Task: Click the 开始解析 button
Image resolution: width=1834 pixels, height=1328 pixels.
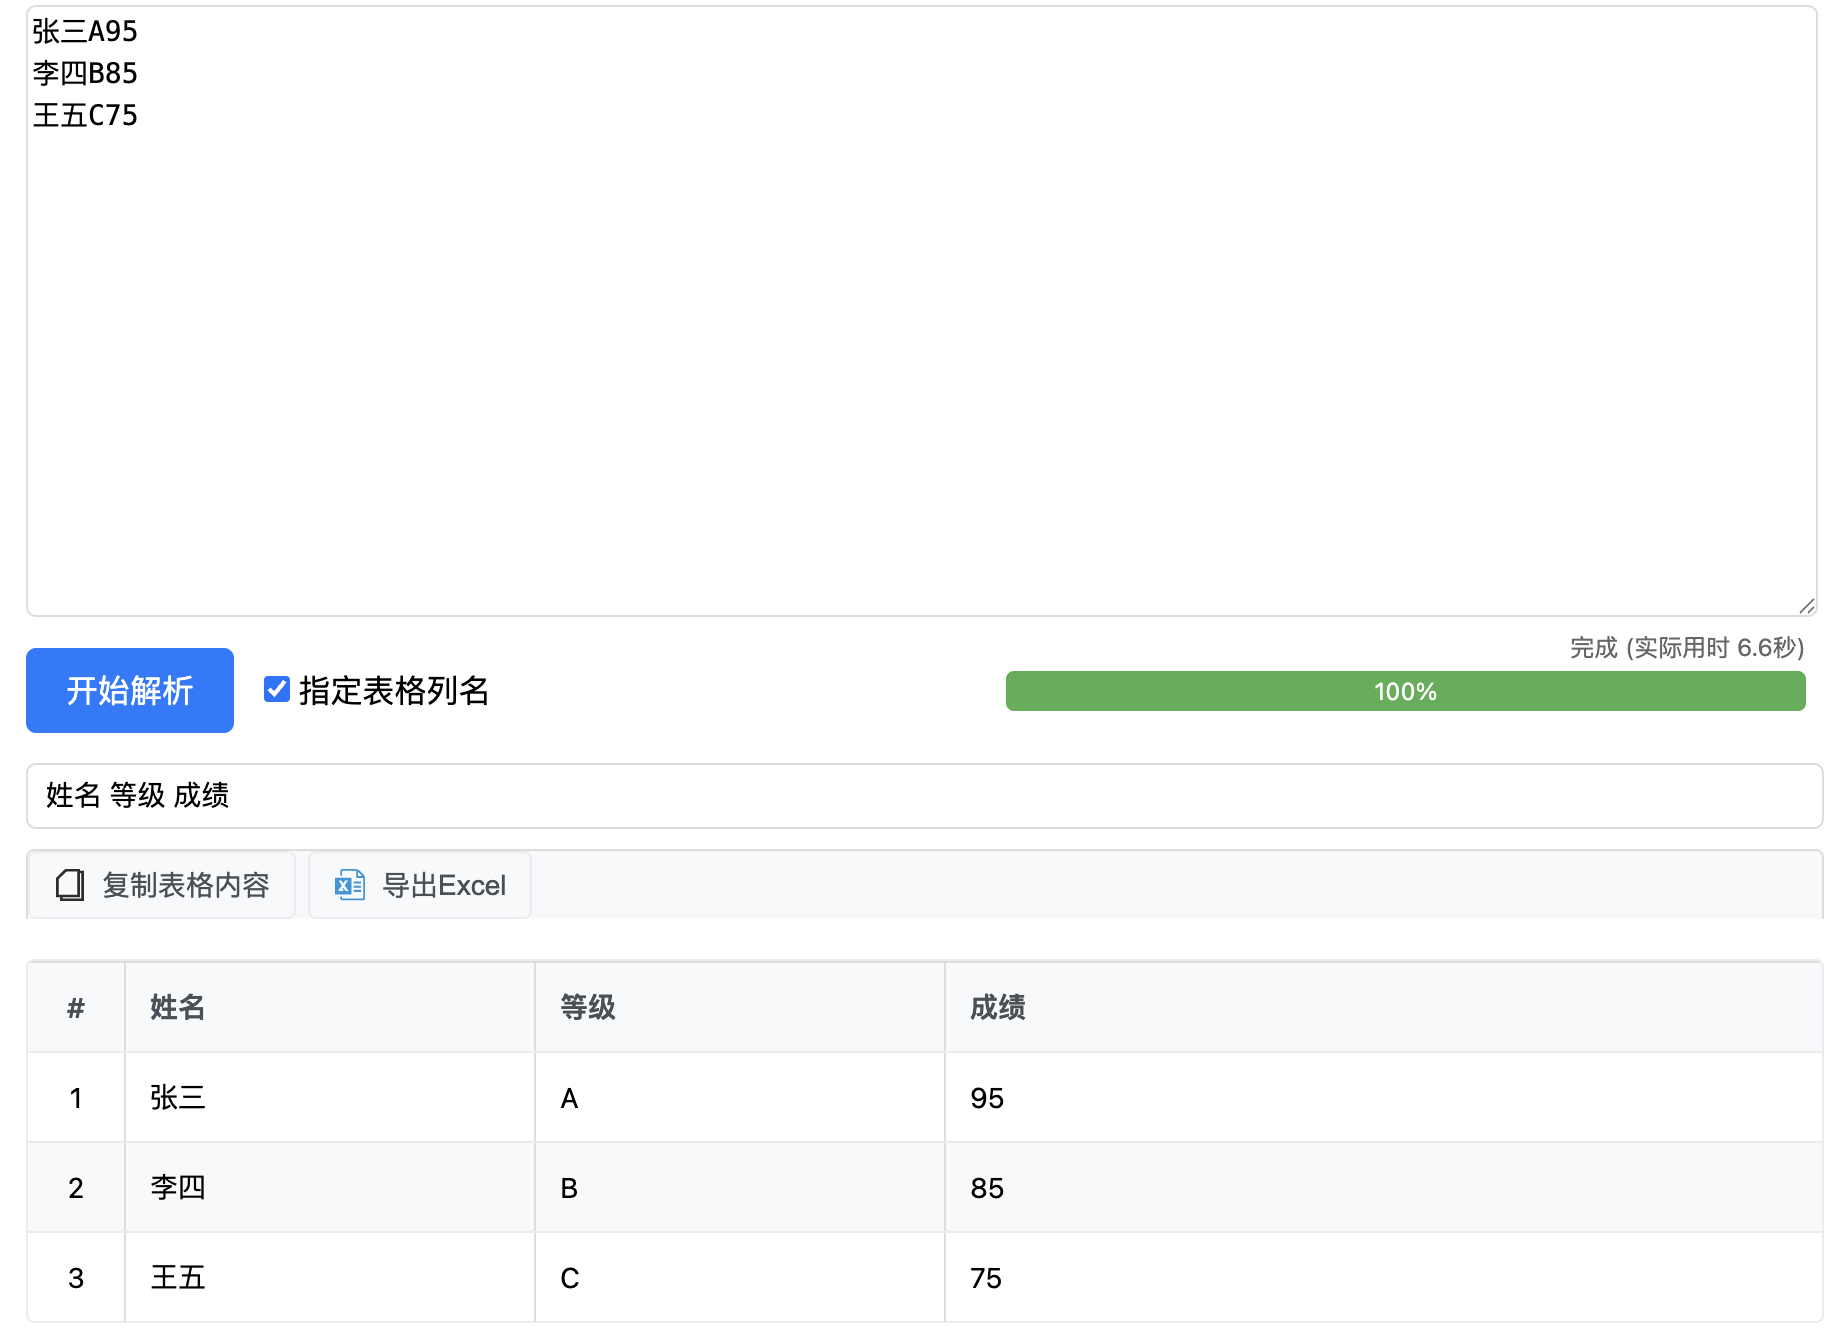Action: pyautogui.click(x=129, y=690)
